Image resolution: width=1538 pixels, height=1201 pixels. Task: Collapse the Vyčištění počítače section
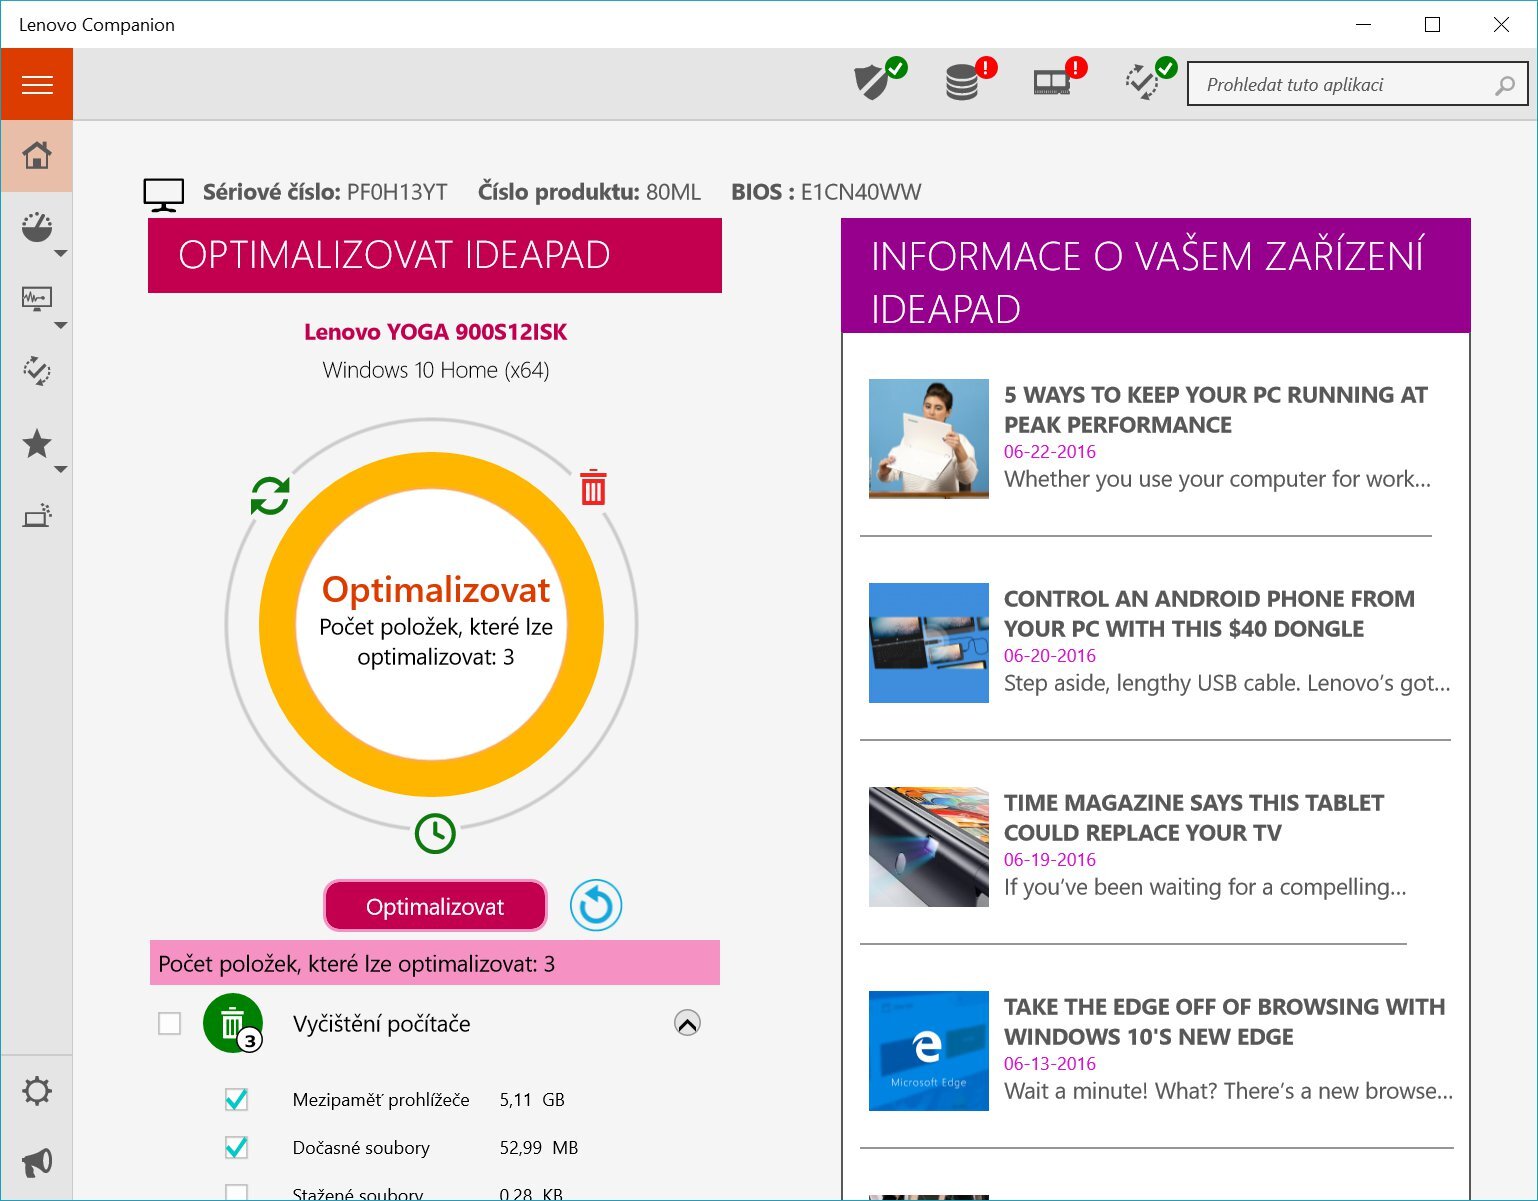pos(687,1023)
